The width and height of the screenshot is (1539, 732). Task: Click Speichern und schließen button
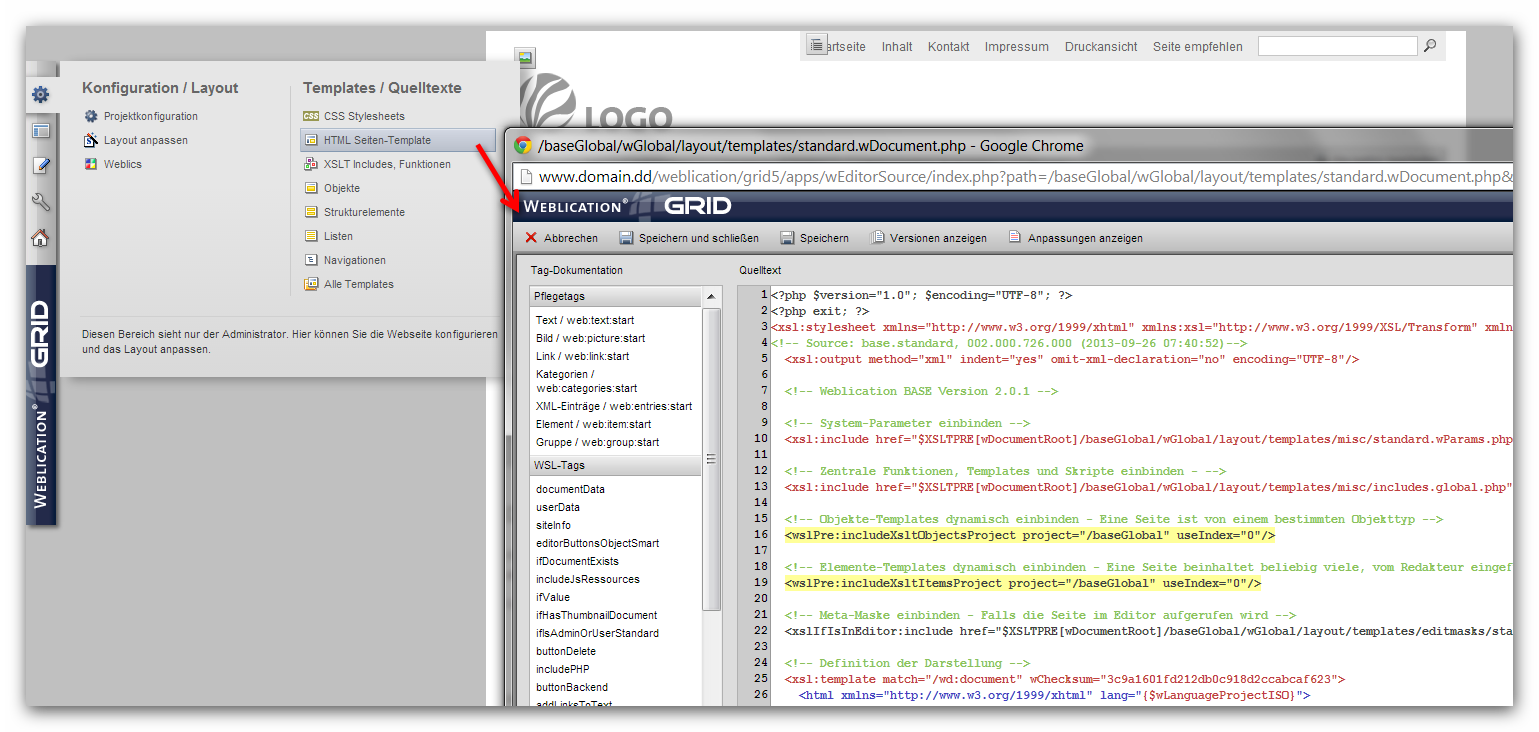point(689,238)
